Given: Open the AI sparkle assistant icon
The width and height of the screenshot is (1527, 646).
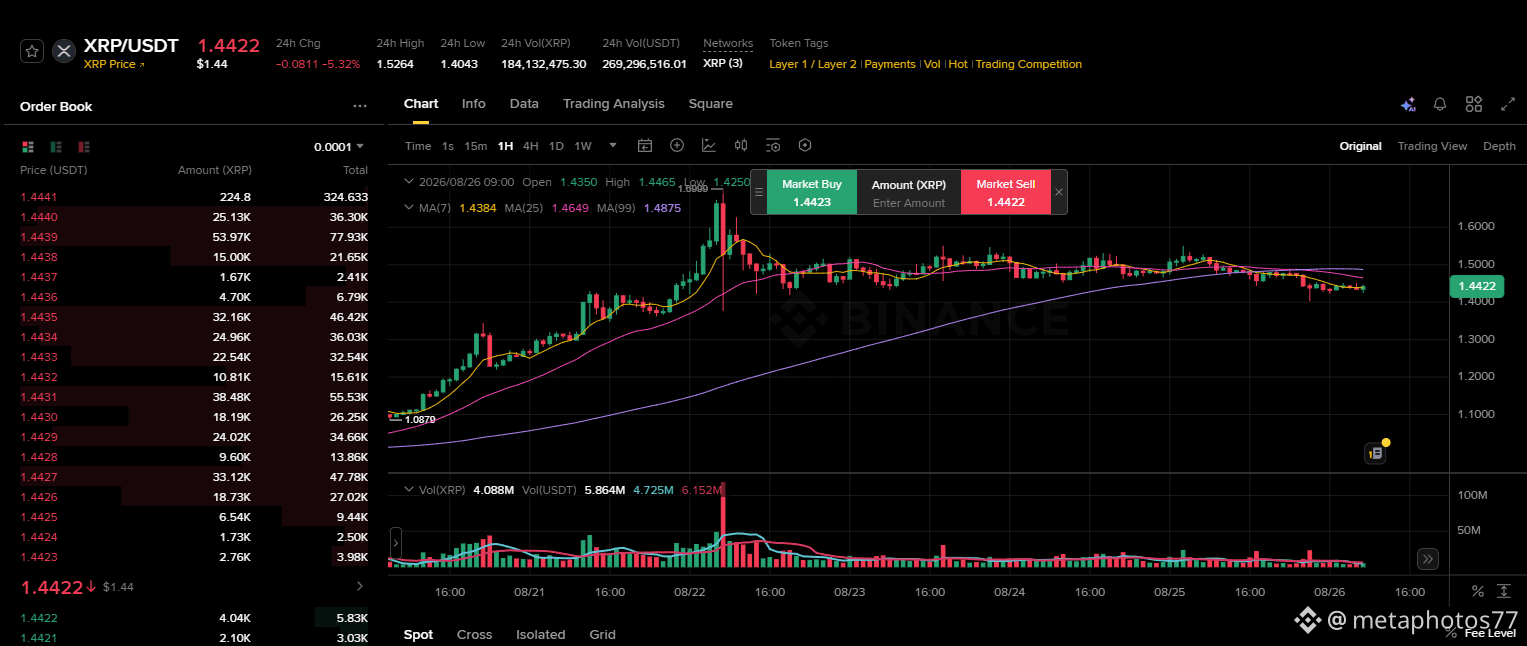Looking at the screenshot, I should (x=1408, y=104).
